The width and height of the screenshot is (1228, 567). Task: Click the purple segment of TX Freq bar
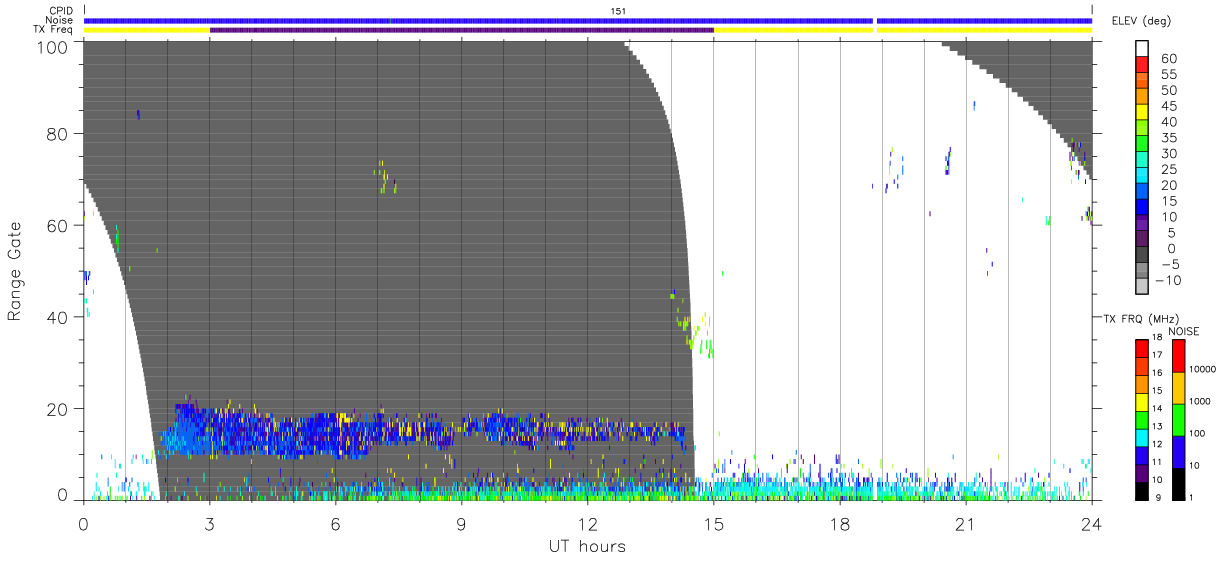[462, 30]
